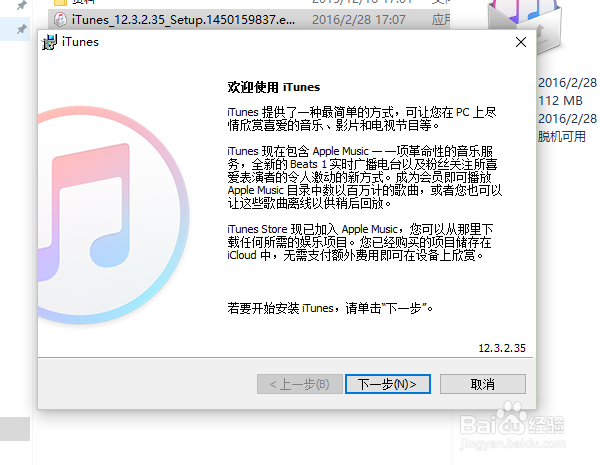600x465 pixels.
Task: Click the iTunes installer title bar icon
Action: [49, 42]
